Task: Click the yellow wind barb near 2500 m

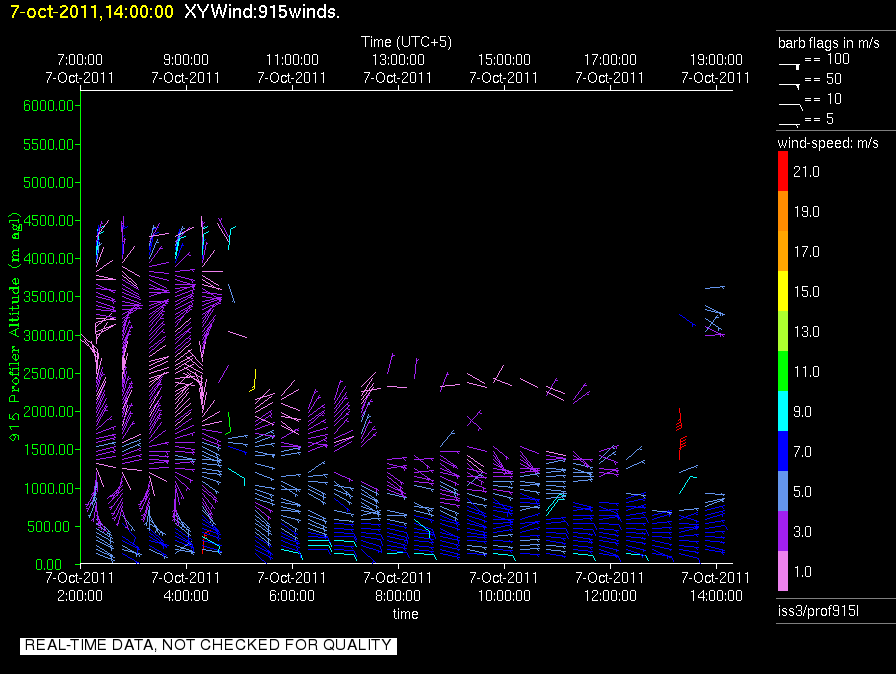Action: coord(253,380)
